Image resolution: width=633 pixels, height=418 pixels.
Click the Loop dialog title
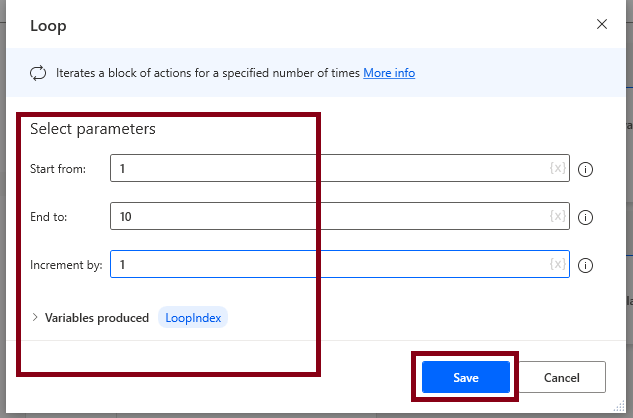tap(48, 24)
